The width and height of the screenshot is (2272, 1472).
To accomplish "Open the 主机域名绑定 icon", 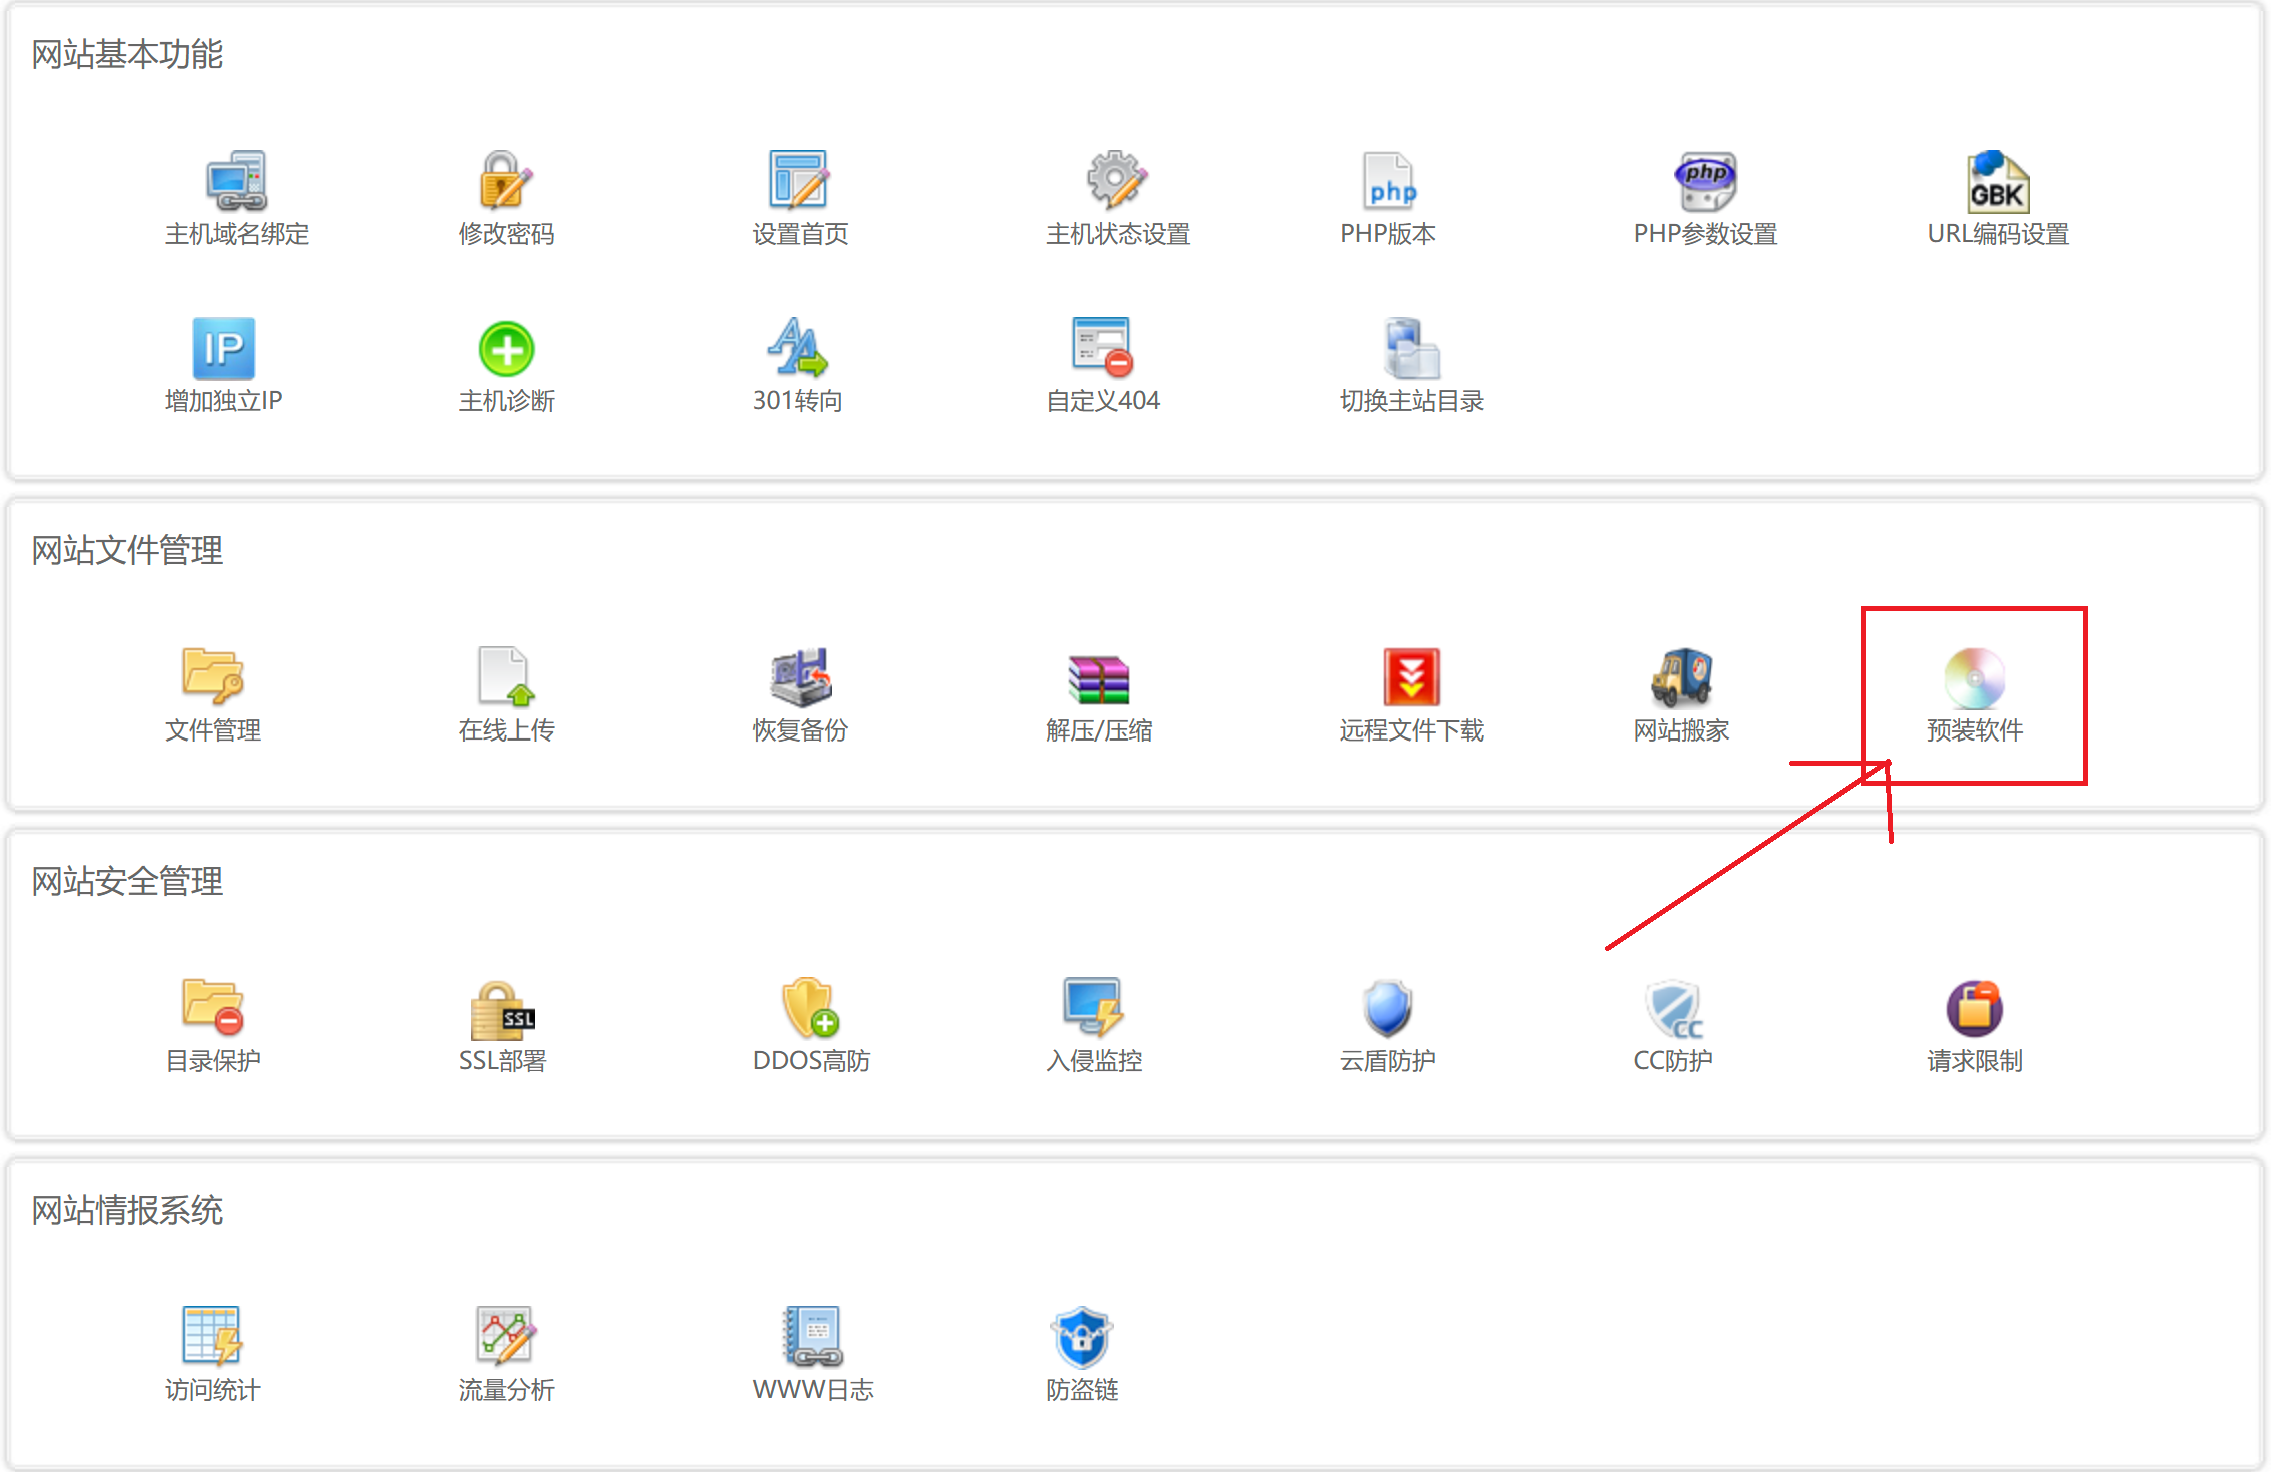I will pos(236,181).
